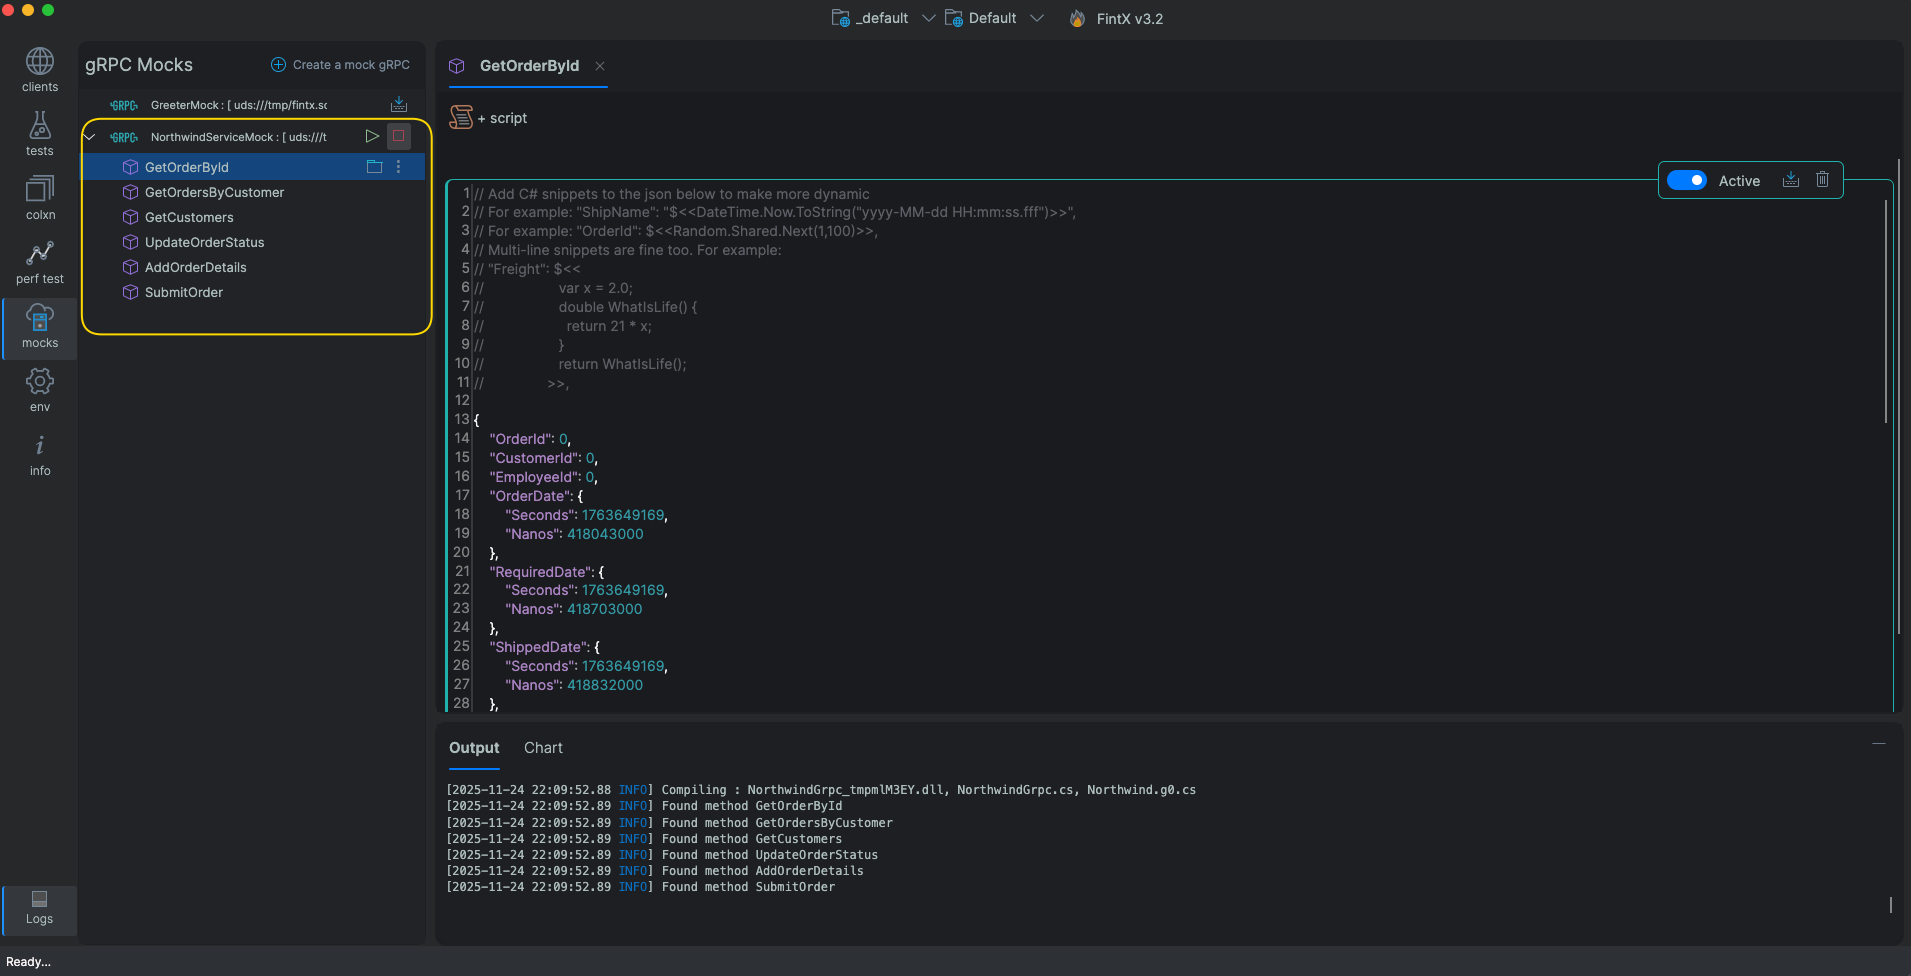Viewport: 1911px width, 976px height.
Task: Open the info section
Action: pyautogui.click(x=40, y=454)
